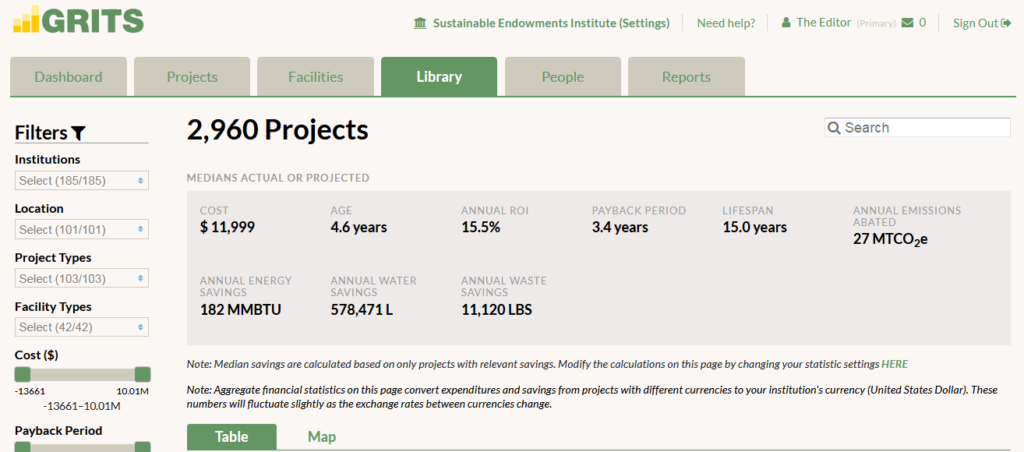
Task: Click the HERE statistic settings link
Action: click(894, 364)
